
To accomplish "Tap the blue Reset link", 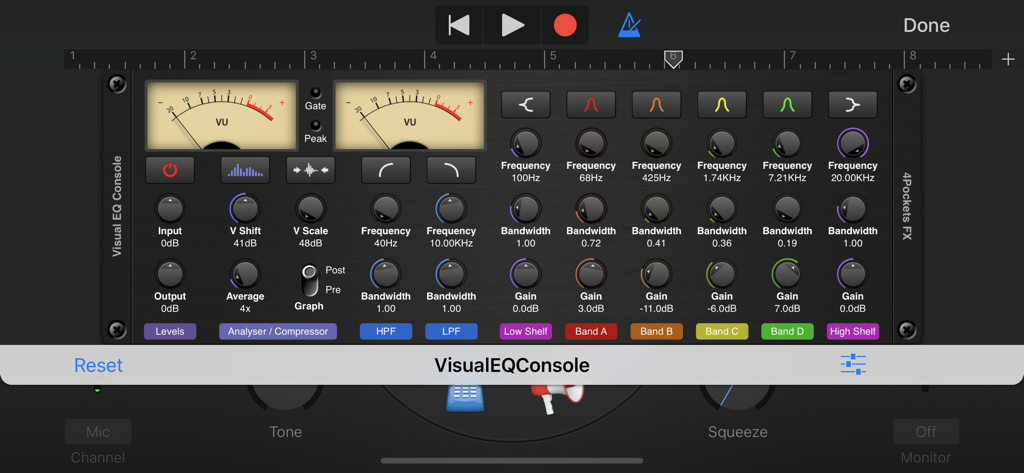I will [x=99, y=365].
